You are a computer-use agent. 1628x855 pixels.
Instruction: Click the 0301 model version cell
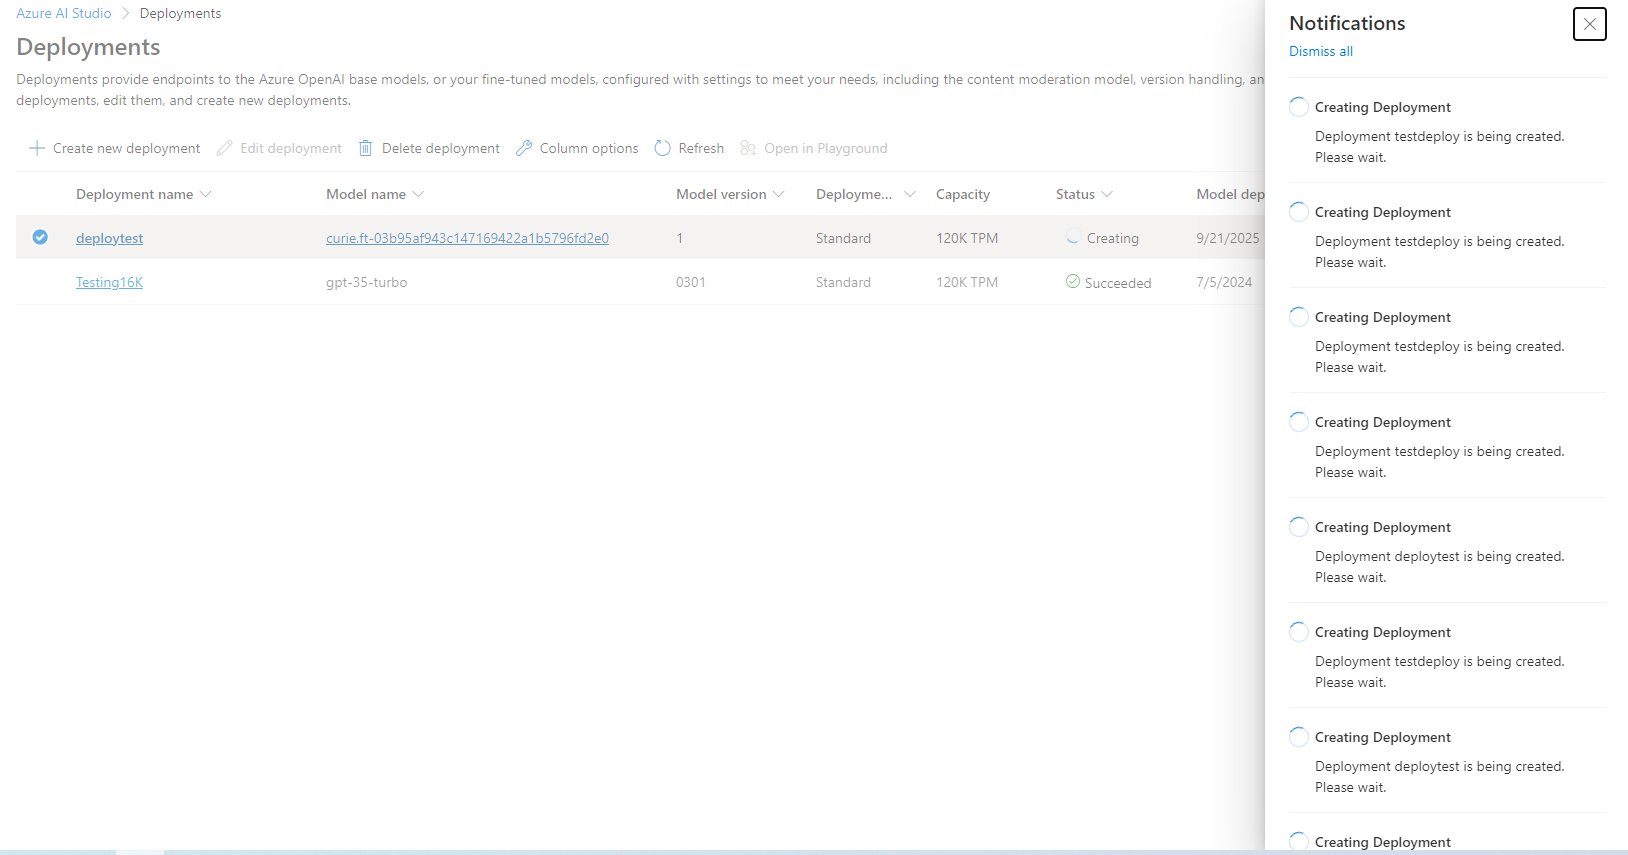coord(691,282)
